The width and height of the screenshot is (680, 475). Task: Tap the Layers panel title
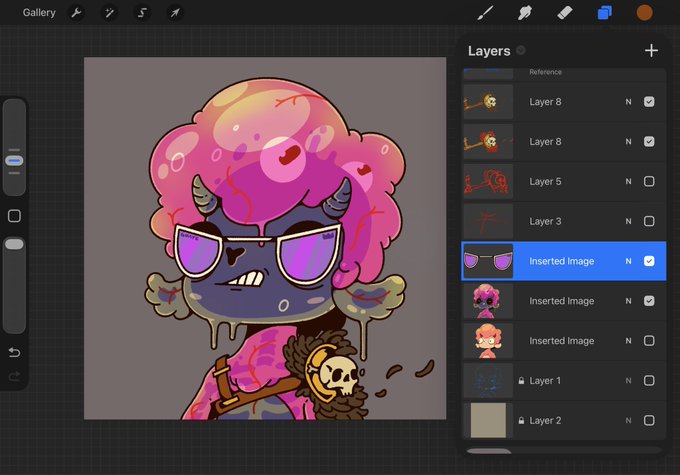click(489, 51)
